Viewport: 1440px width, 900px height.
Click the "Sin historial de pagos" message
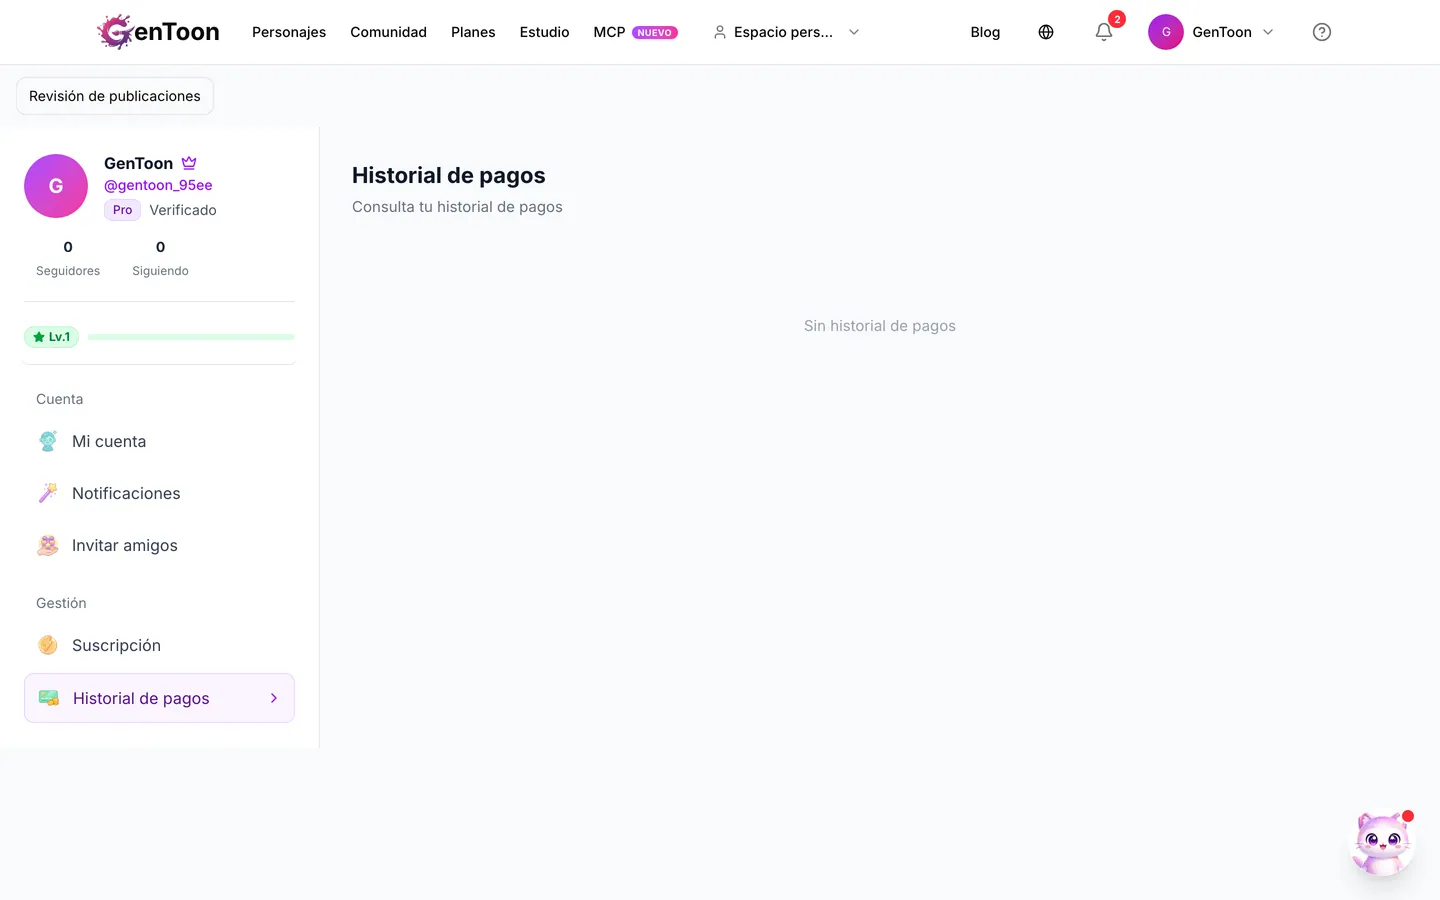click(880, 326)
